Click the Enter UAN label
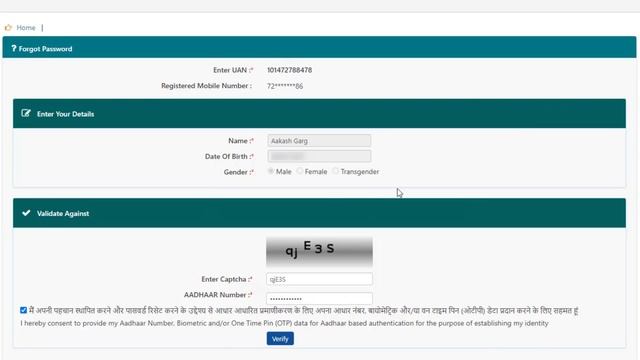Image resolution: width=640 pixels, height=360 pixels. point(233,70)
